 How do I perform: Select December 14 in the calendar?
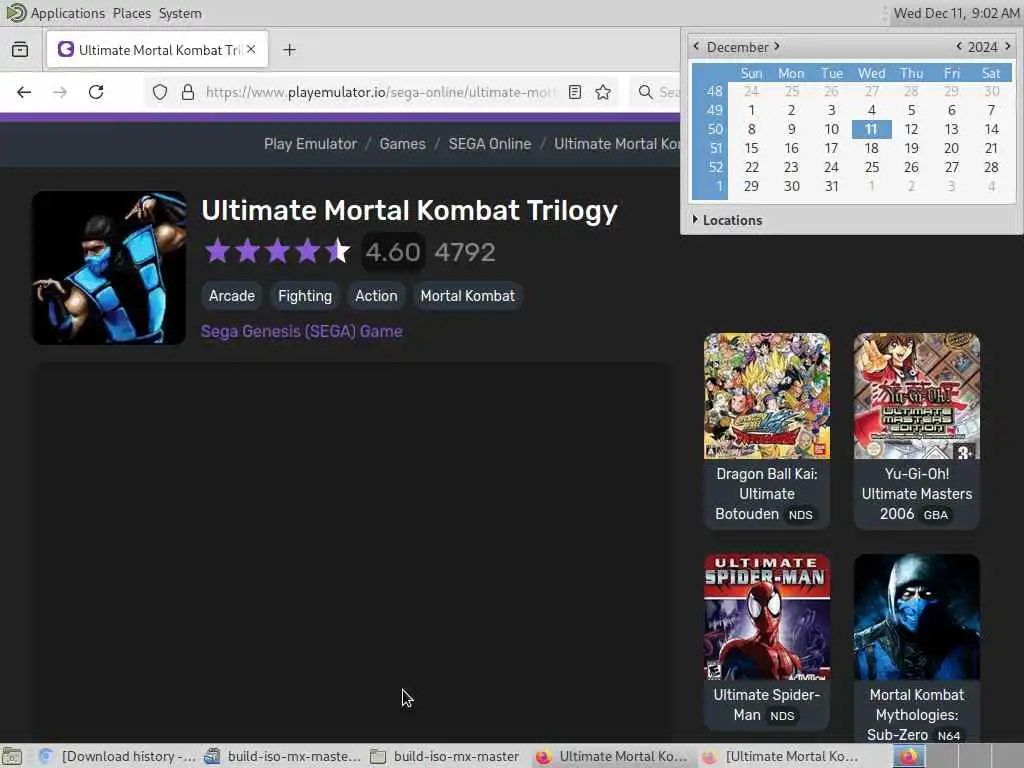pyautogui.click(x=991, y=129)
